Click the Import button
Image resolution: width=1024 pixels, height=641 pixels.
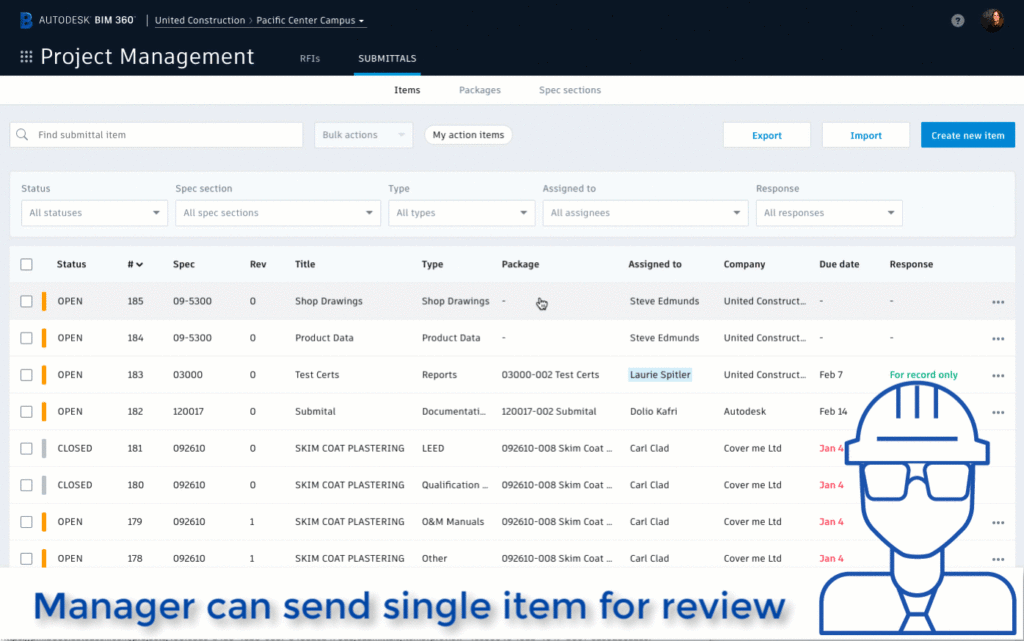point(865,135)
